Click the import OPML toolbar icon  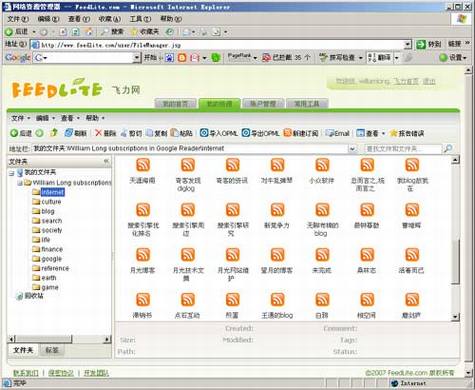coord(204,133)
